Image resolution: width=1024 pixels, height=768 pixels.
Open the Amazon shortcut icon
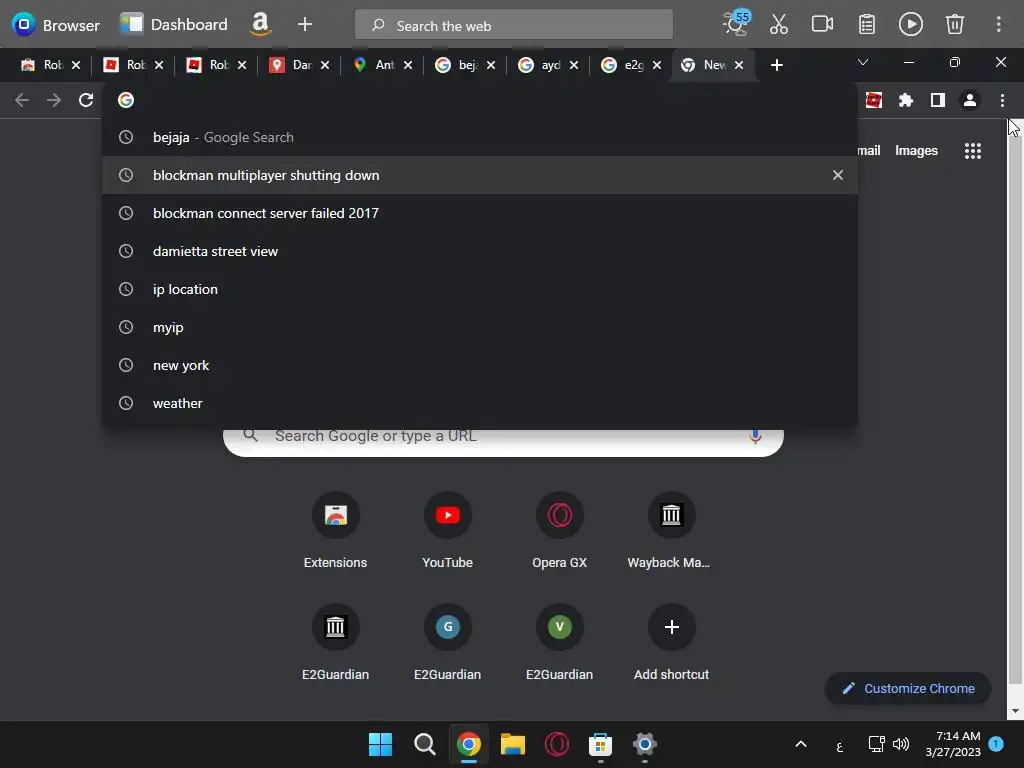pyautogui.click(x=260, y=25)
